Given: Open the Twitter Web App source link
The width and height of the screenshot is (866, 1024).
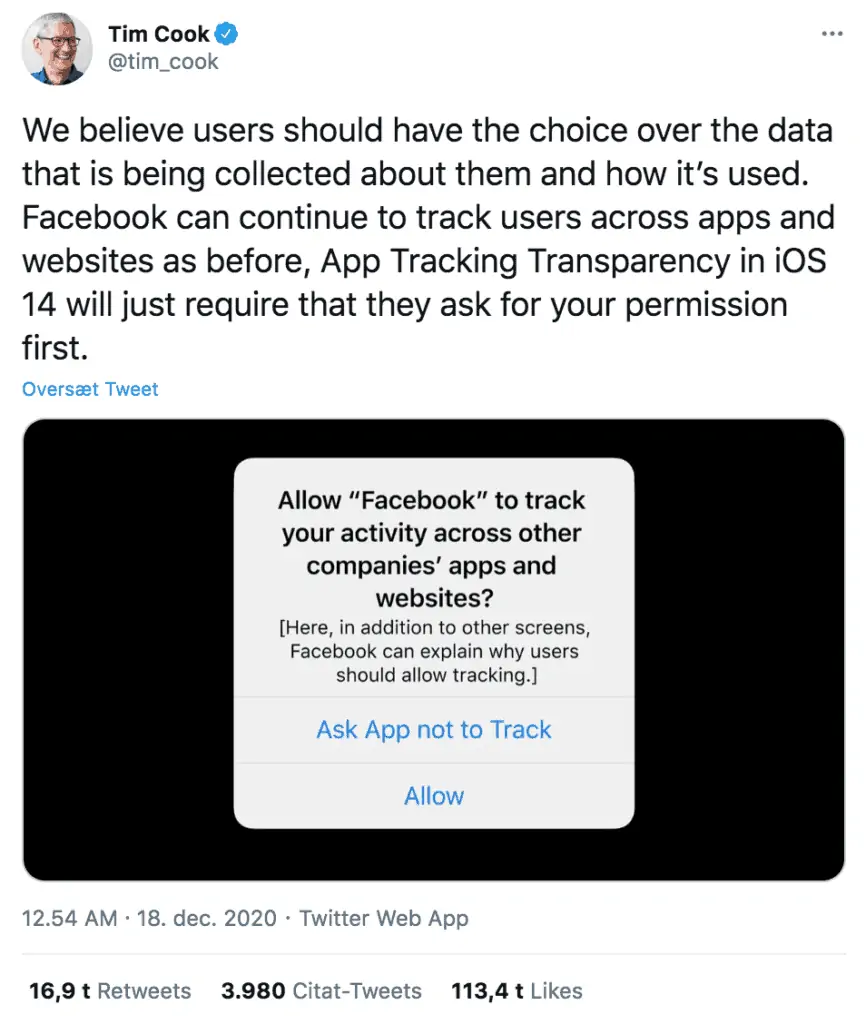Looking at the screenshot, I should [384, 918].
